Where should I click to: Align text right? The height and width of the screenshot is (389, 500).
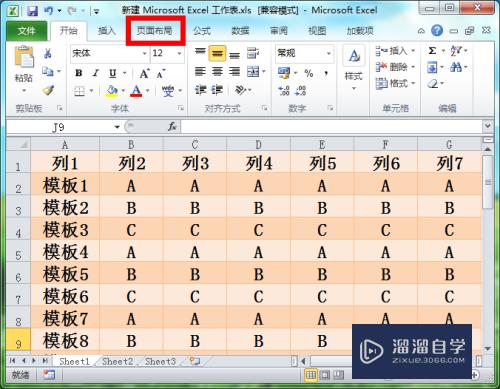pos(235,71)
